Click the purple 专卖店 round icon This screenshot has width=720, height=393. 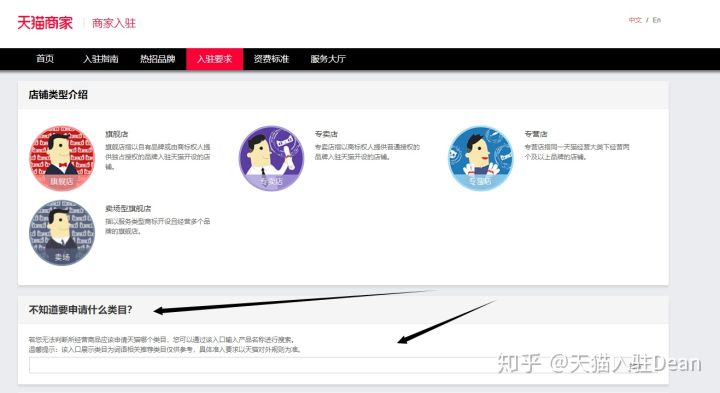(271, 158)
